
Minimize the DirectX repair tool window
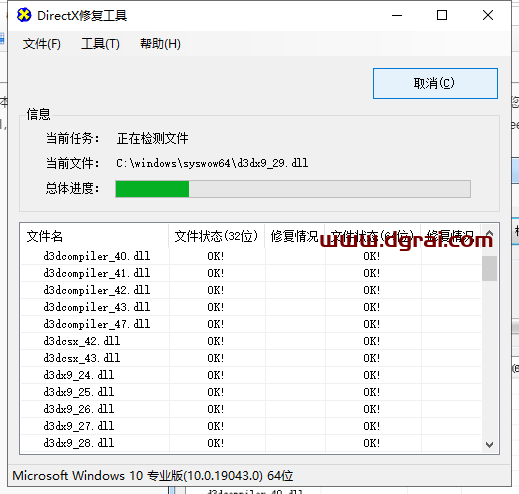point(397,15)
